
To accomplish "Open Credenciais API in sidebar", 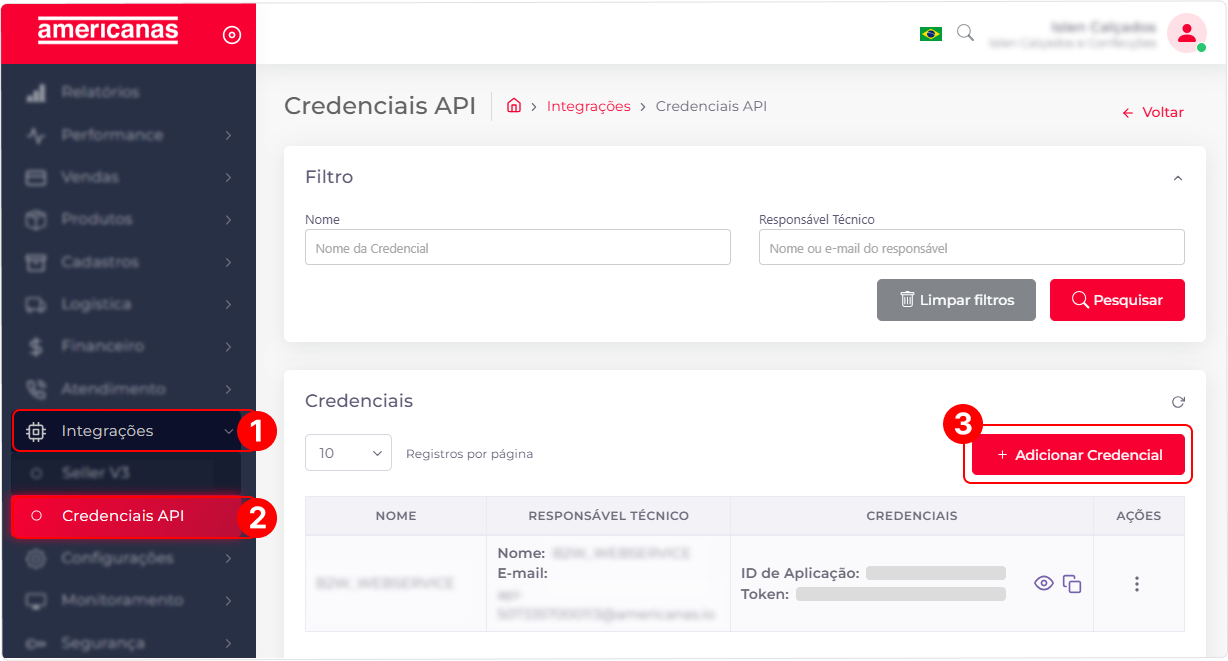I will [123, 516].
